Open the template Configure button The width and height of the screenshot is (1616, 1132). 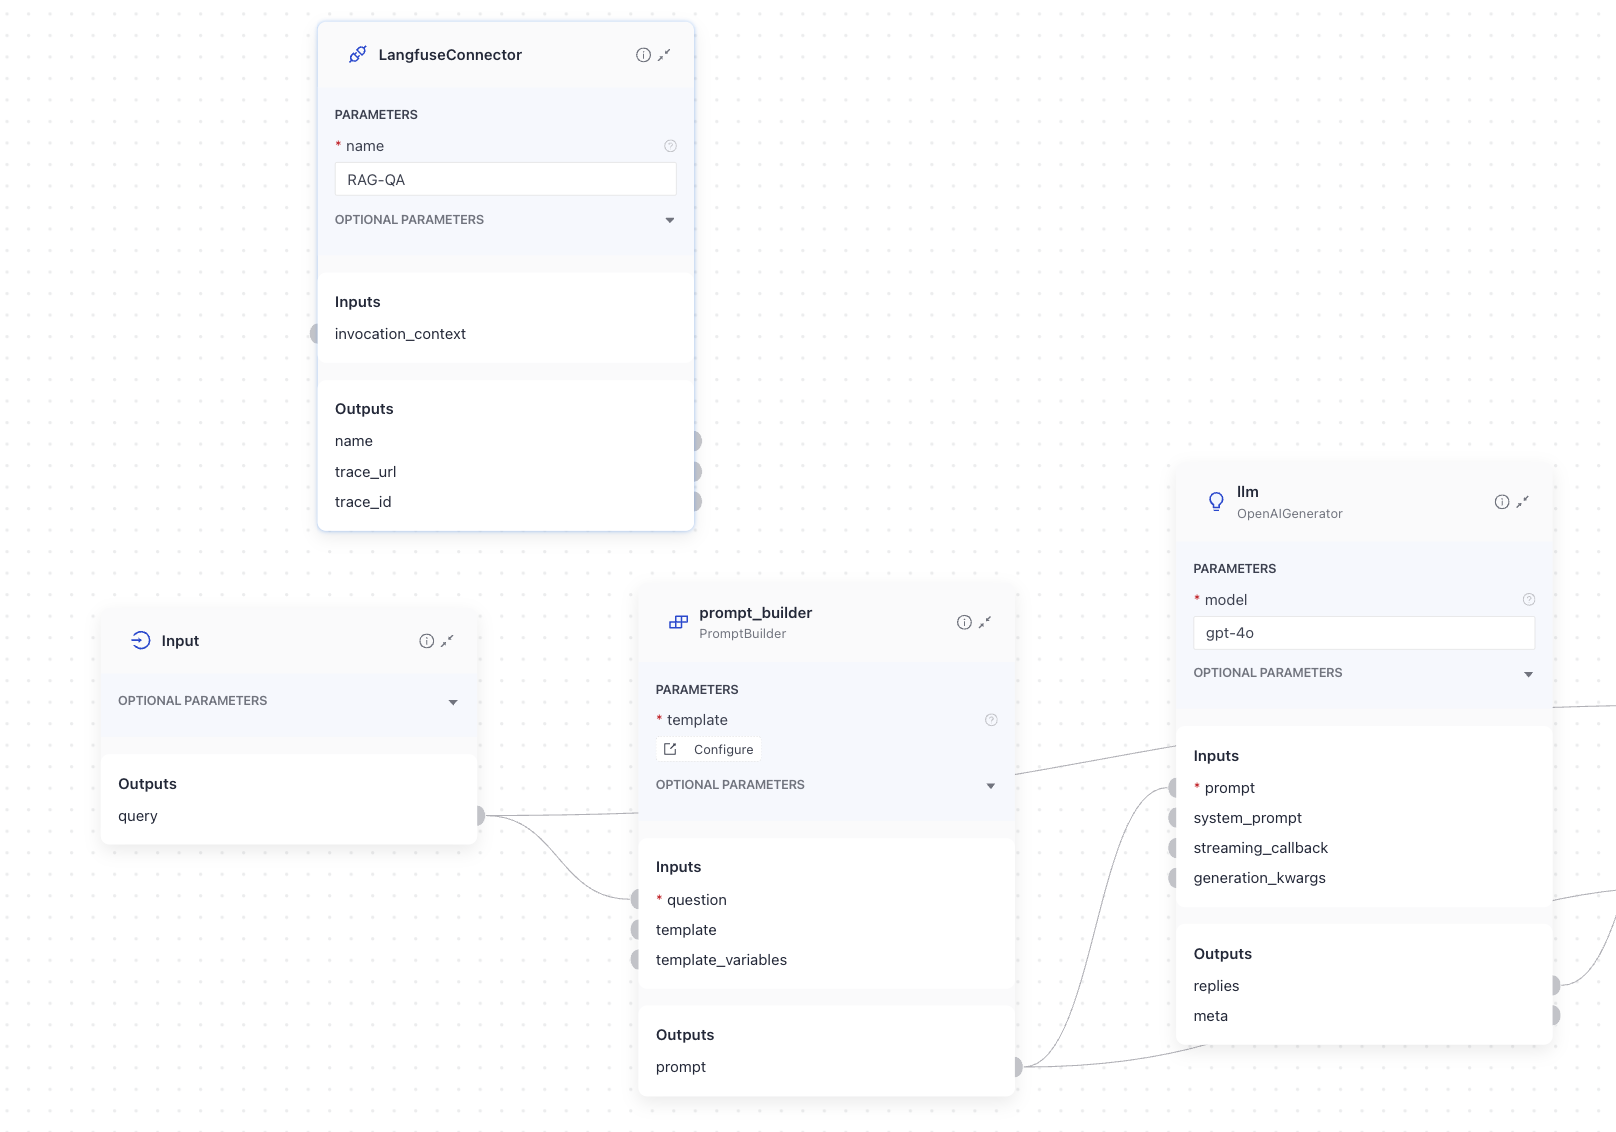click(x=709, y=750)
